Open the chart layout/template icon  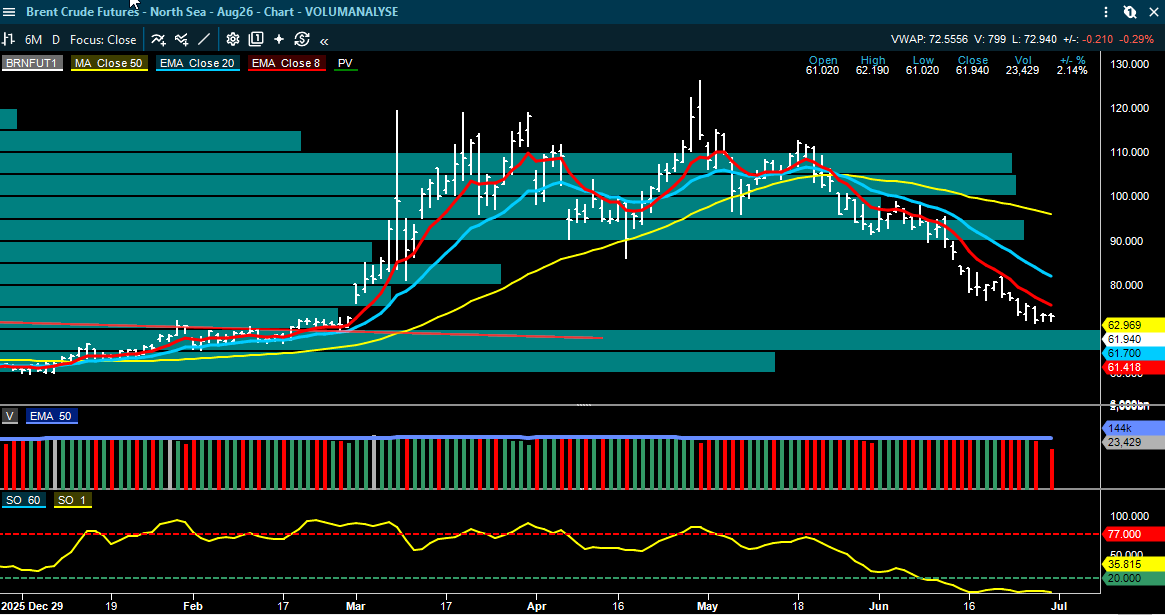click(256, 39)
